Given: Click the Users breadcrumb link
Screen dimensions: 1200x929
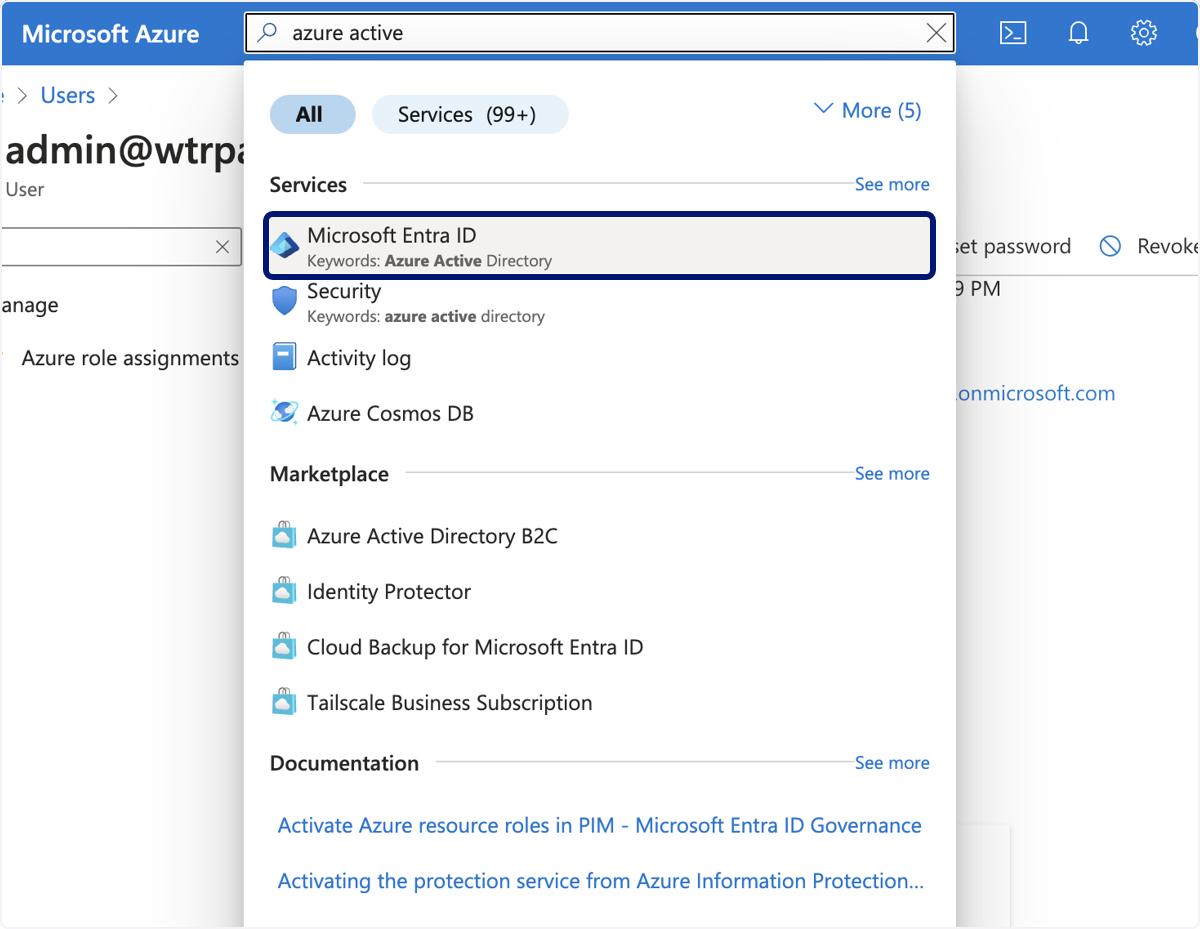Looking at the screenshot, I should (68, 95).
